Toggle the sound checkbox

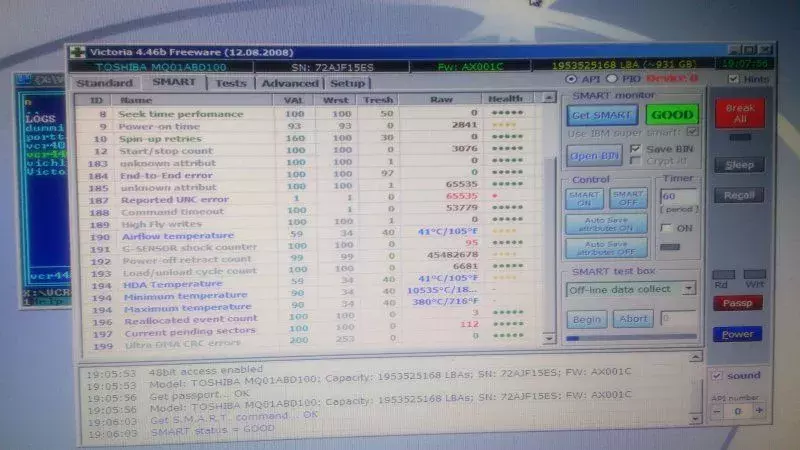(717, 376)
